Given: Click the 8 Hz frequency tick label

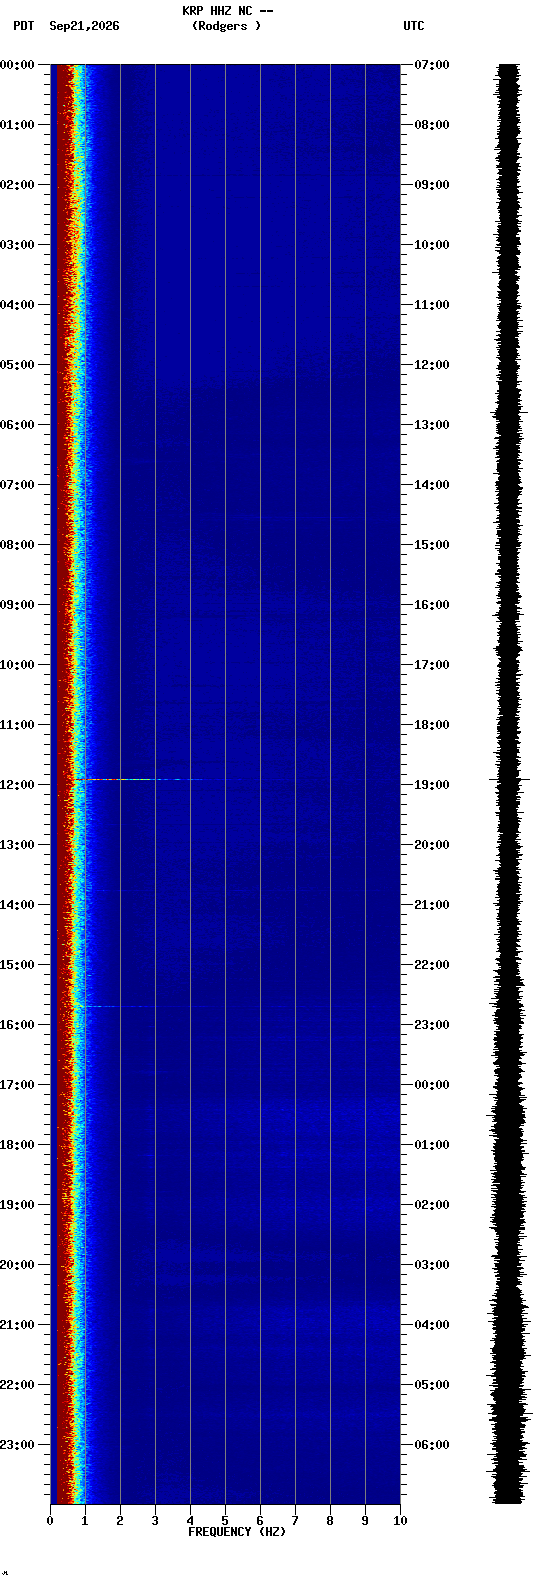Looking at the screenshot, I should coord(330,1521).
